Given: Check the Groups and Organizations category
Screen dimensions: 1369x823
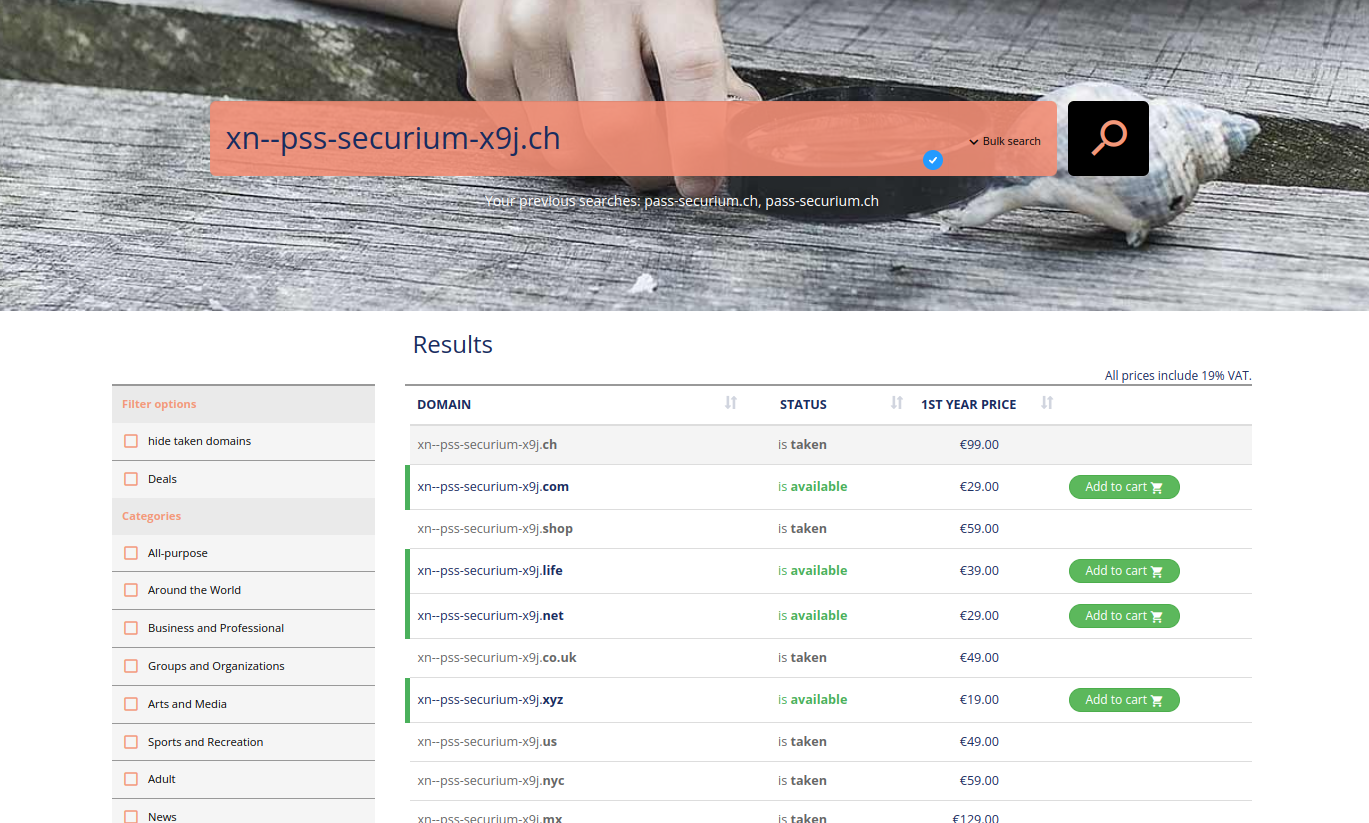Looking at the screenshot, I should (x=131, y=666).
